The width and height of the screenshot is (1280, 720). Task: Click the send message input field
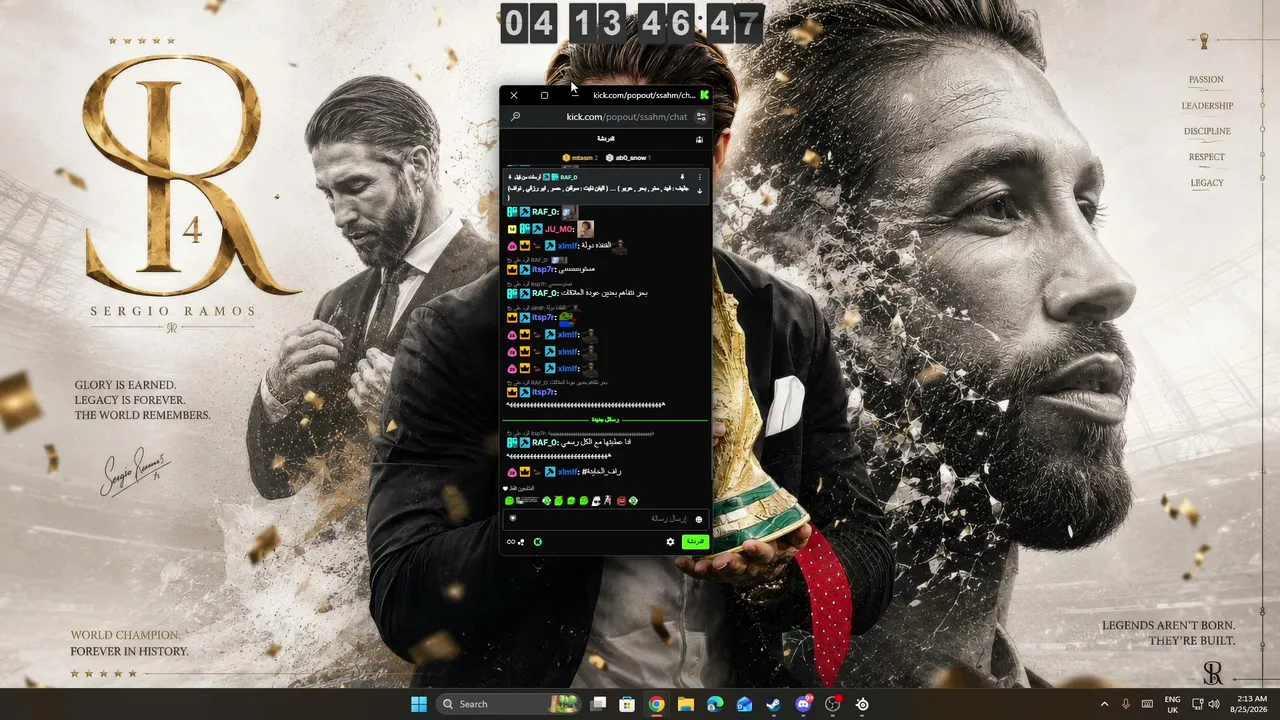(606, 518)
